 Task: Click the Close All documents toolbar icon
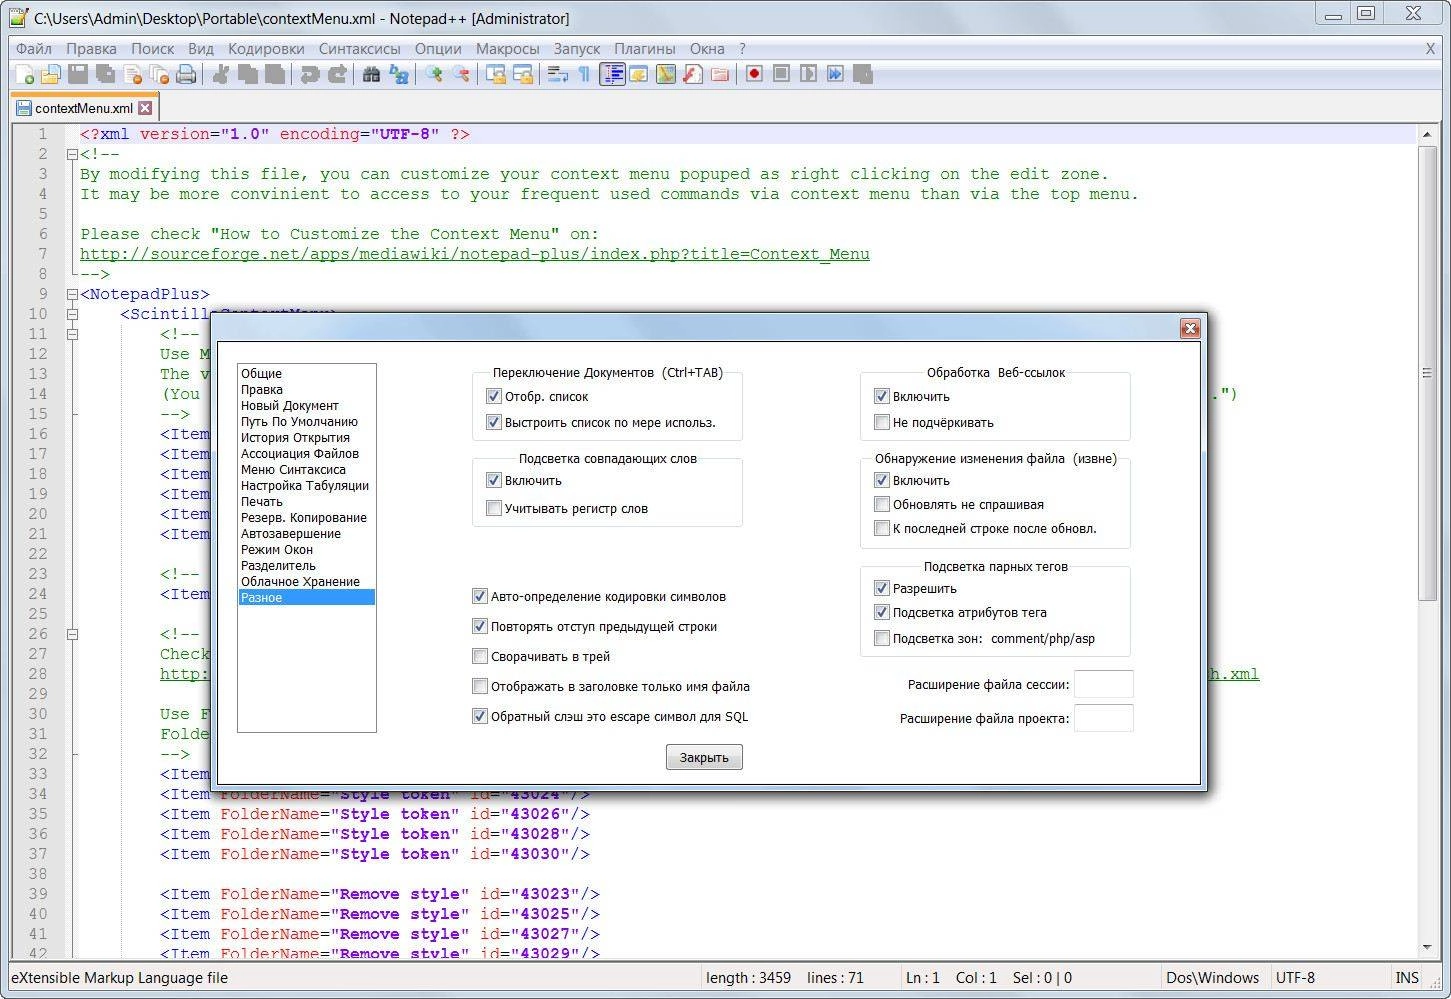point(159,74)
